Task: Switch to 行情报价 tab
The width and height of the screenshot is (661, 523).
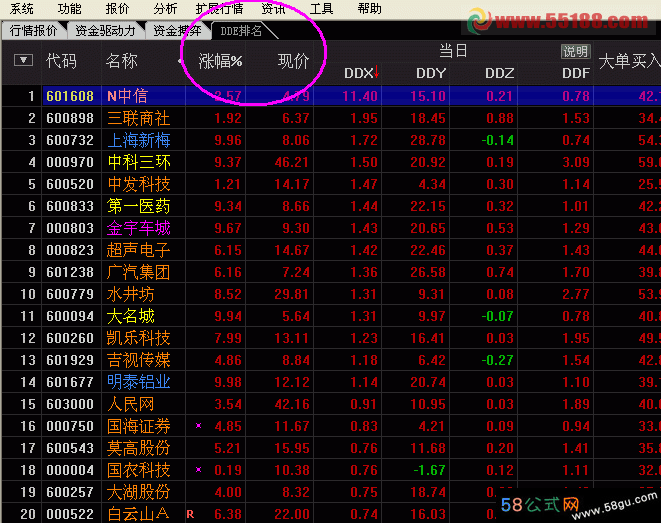Action: pyautogui.click(x=34, y=30)
